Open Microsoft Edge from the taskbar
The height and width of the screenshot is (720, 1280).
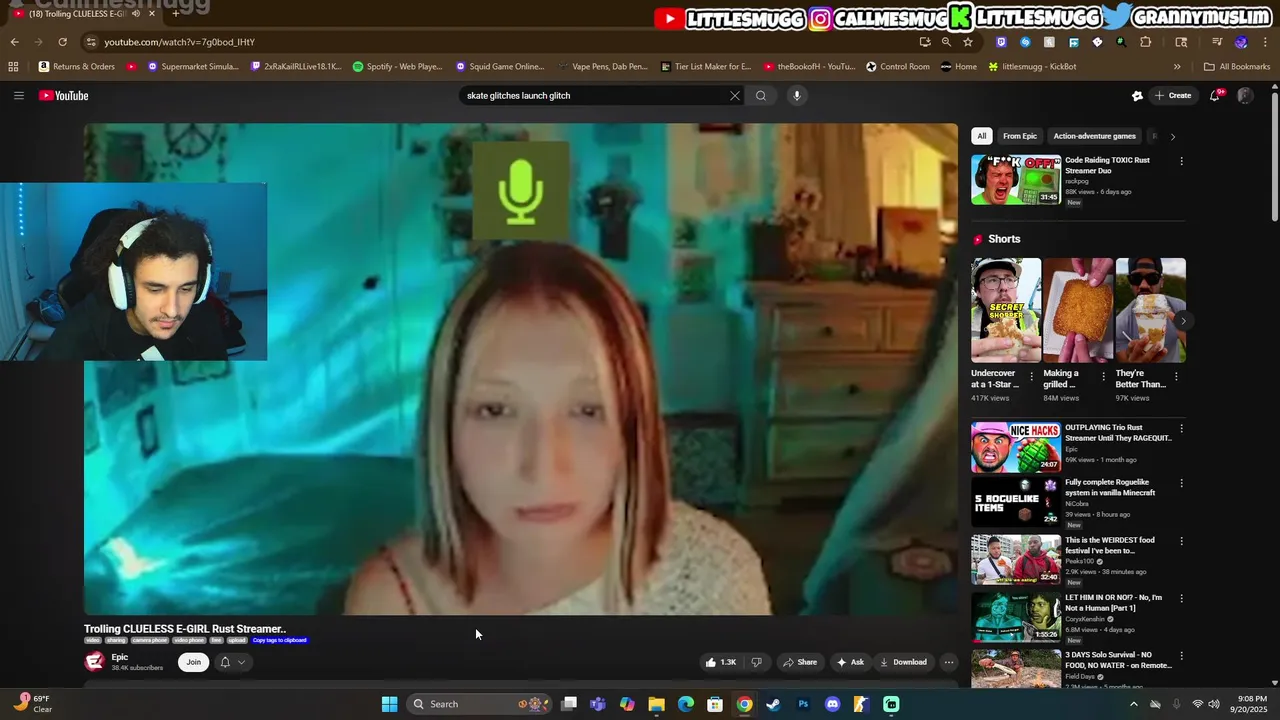click(685, 704)
